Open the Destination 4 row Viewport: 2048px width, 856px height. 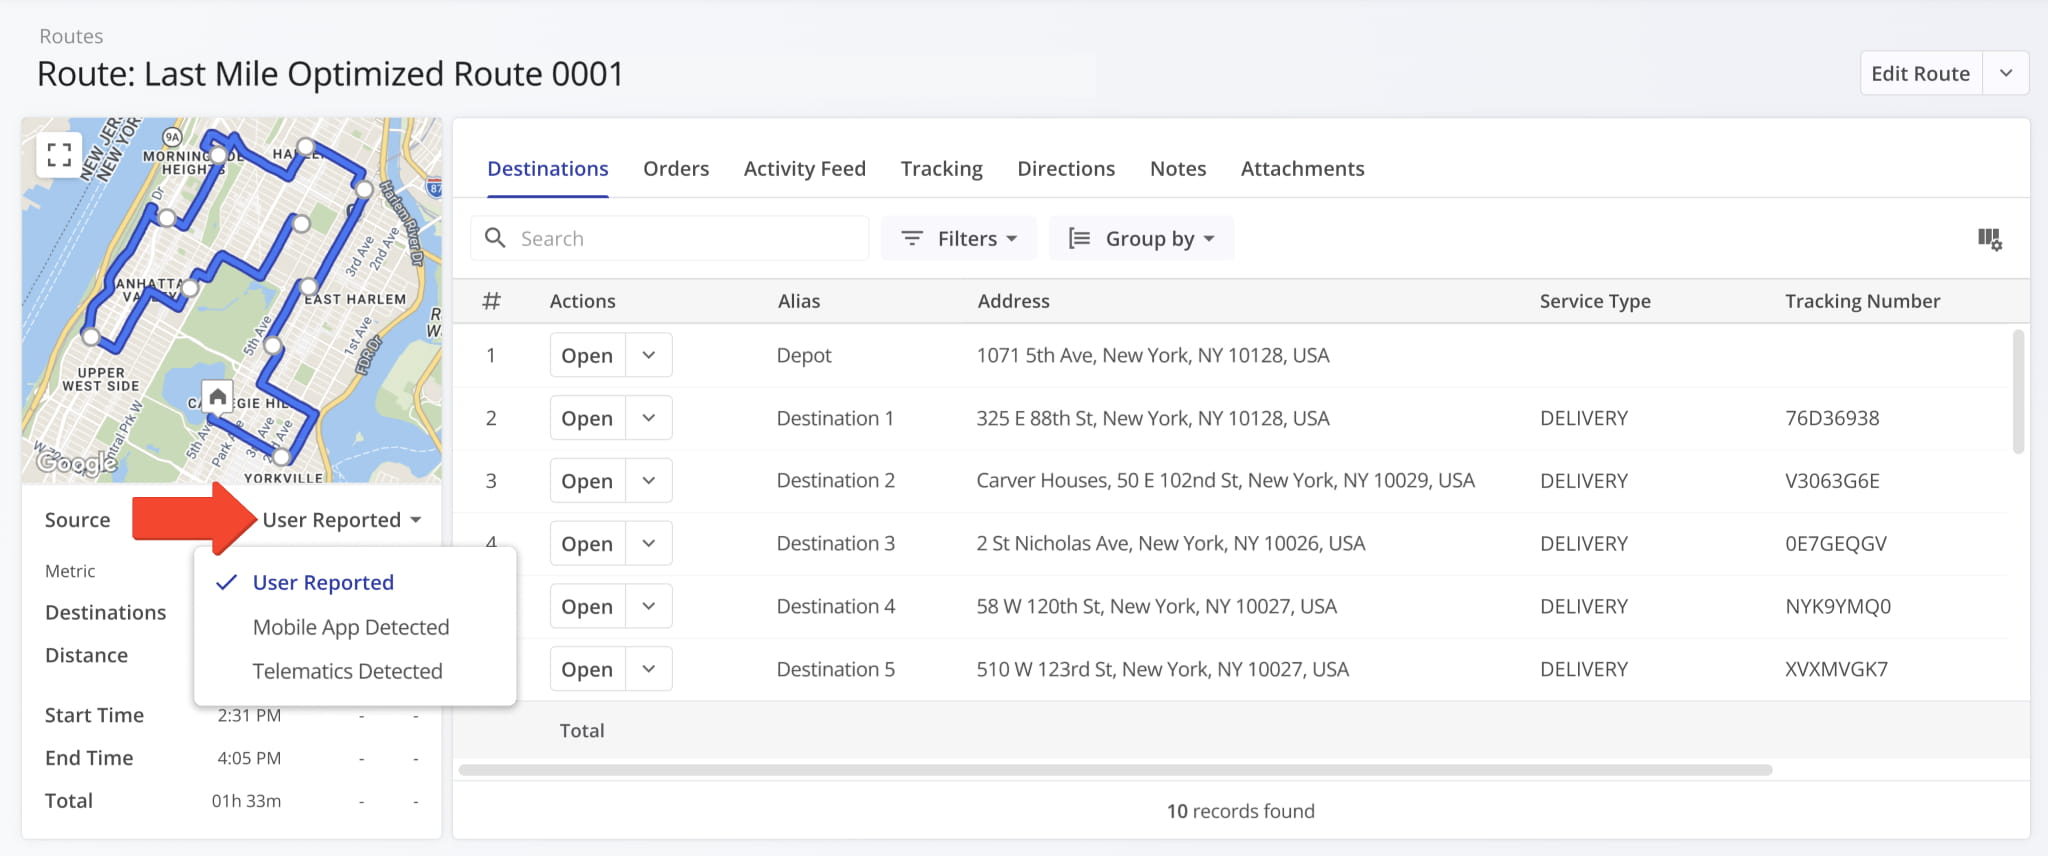point(587,606)
